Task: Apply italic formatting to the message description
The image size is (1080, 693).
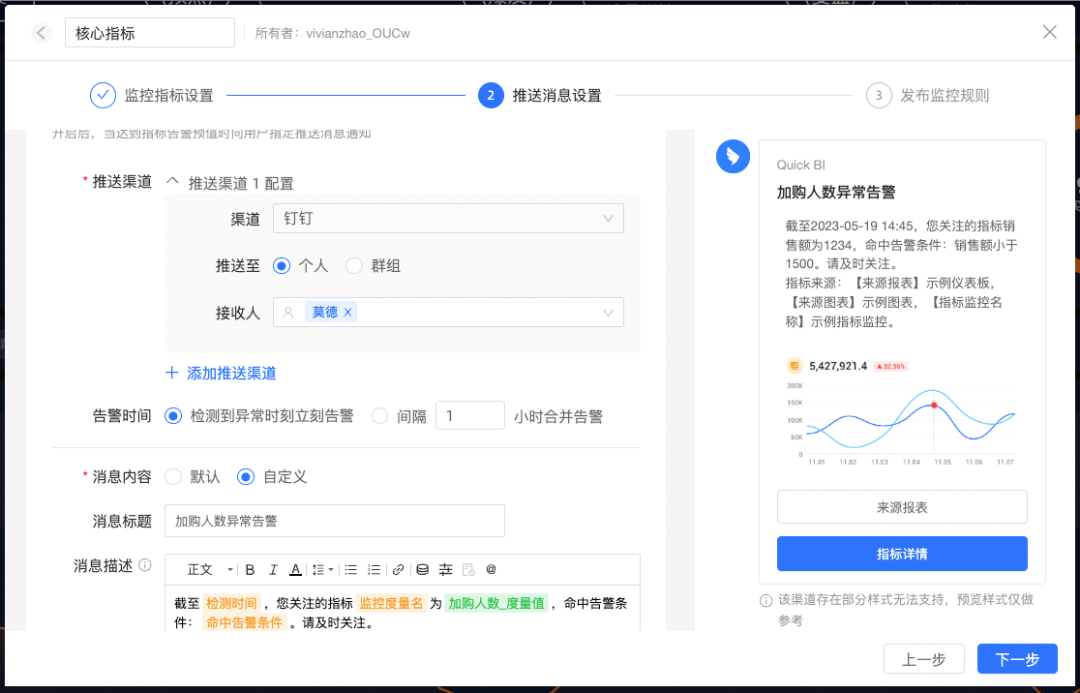Action: tap(272, 569)
